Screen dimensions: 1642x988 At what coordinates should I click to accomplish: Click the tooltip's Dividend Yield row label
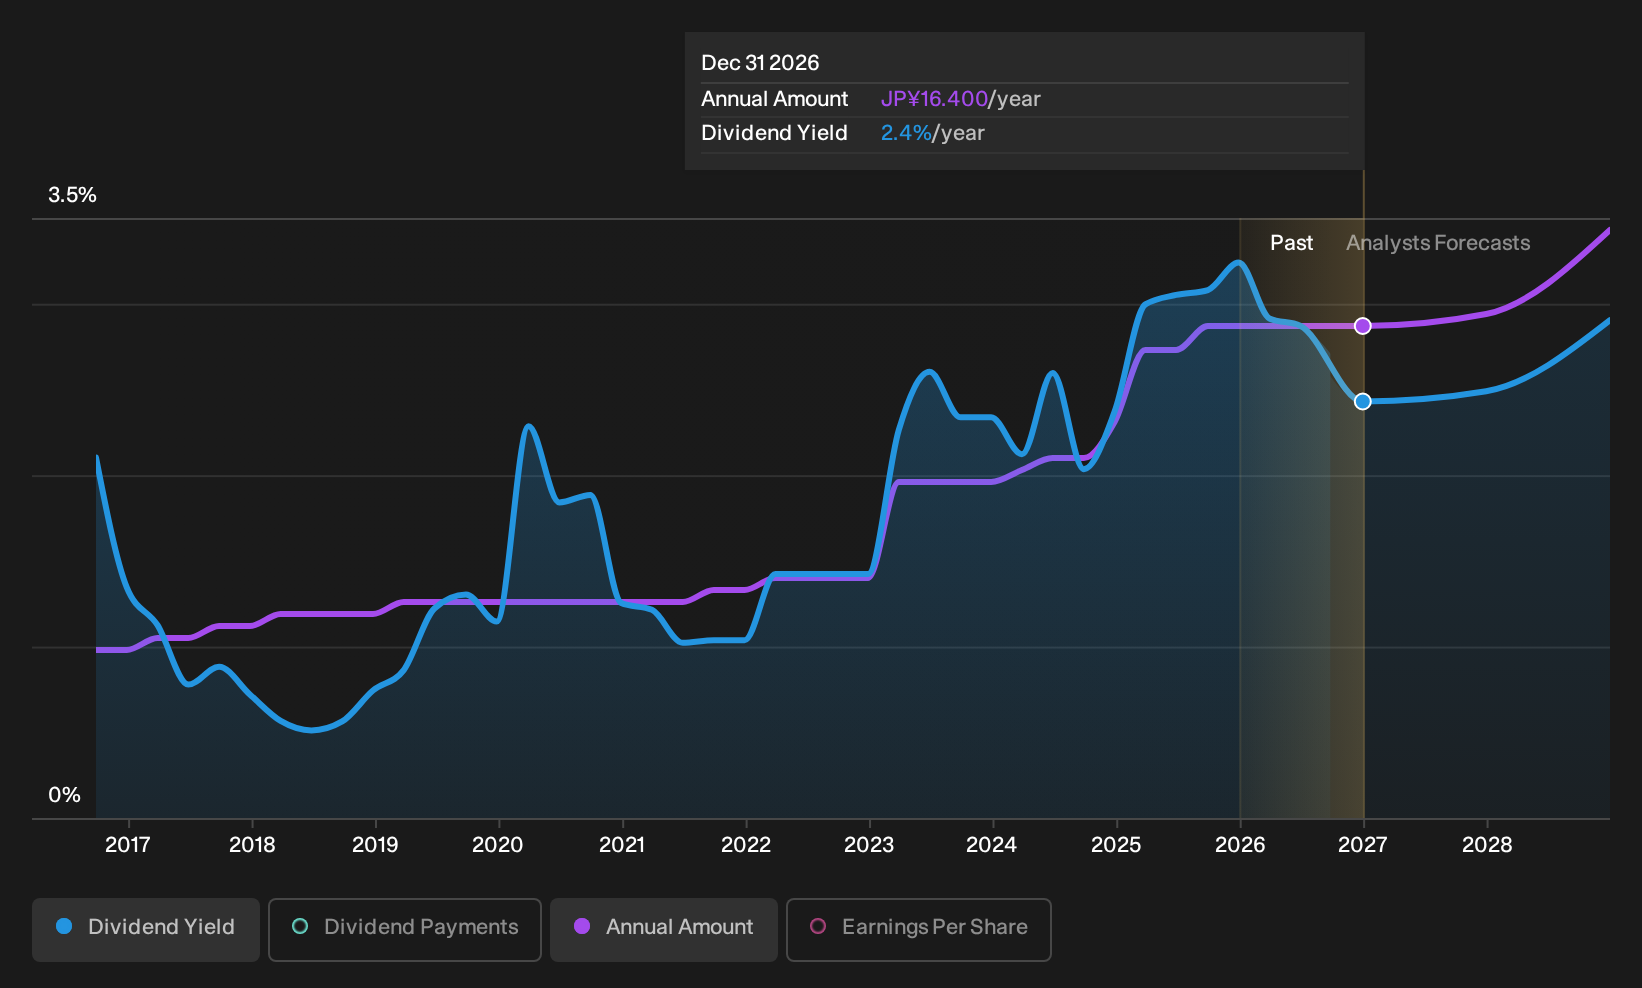tap(774, 133)
